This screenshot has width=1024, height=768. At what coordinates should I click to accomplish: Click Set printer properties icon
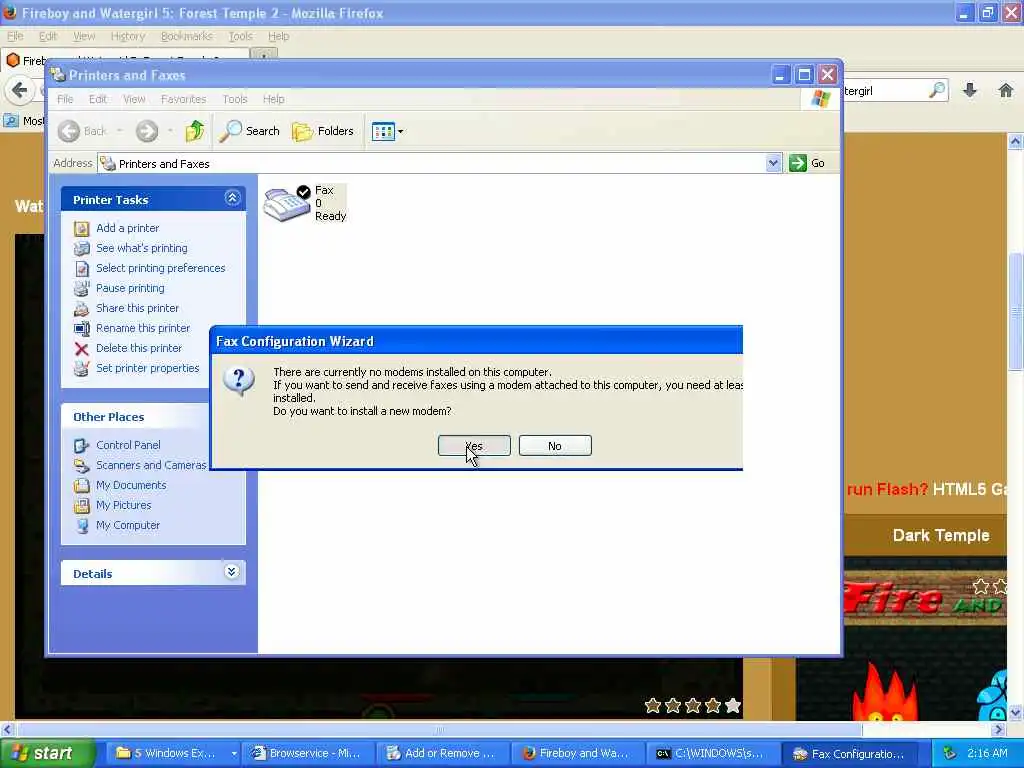point(82,369)
